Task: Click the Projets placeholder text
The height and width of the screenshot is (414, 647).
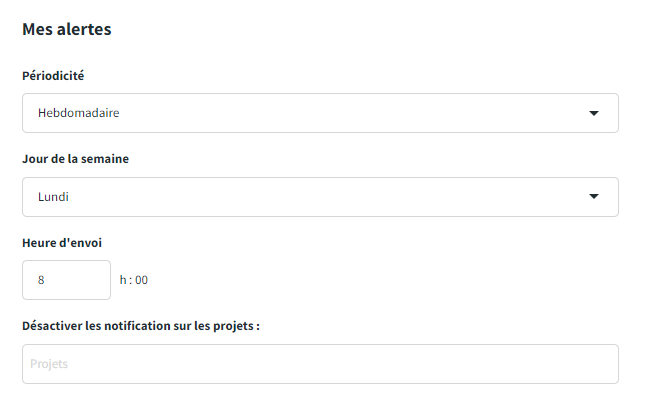Action: (x=49, y=364)
